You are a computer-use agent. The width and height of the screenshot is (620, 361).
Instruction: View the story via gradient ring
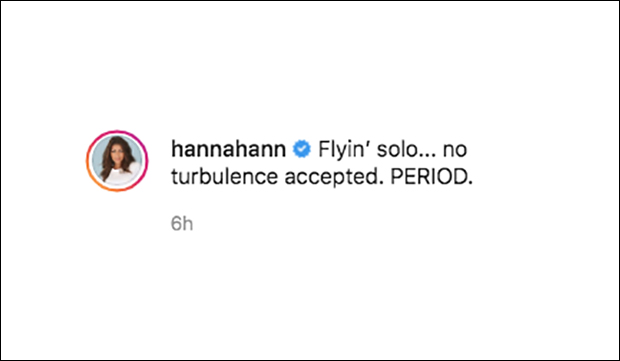(x=117, y=161)
